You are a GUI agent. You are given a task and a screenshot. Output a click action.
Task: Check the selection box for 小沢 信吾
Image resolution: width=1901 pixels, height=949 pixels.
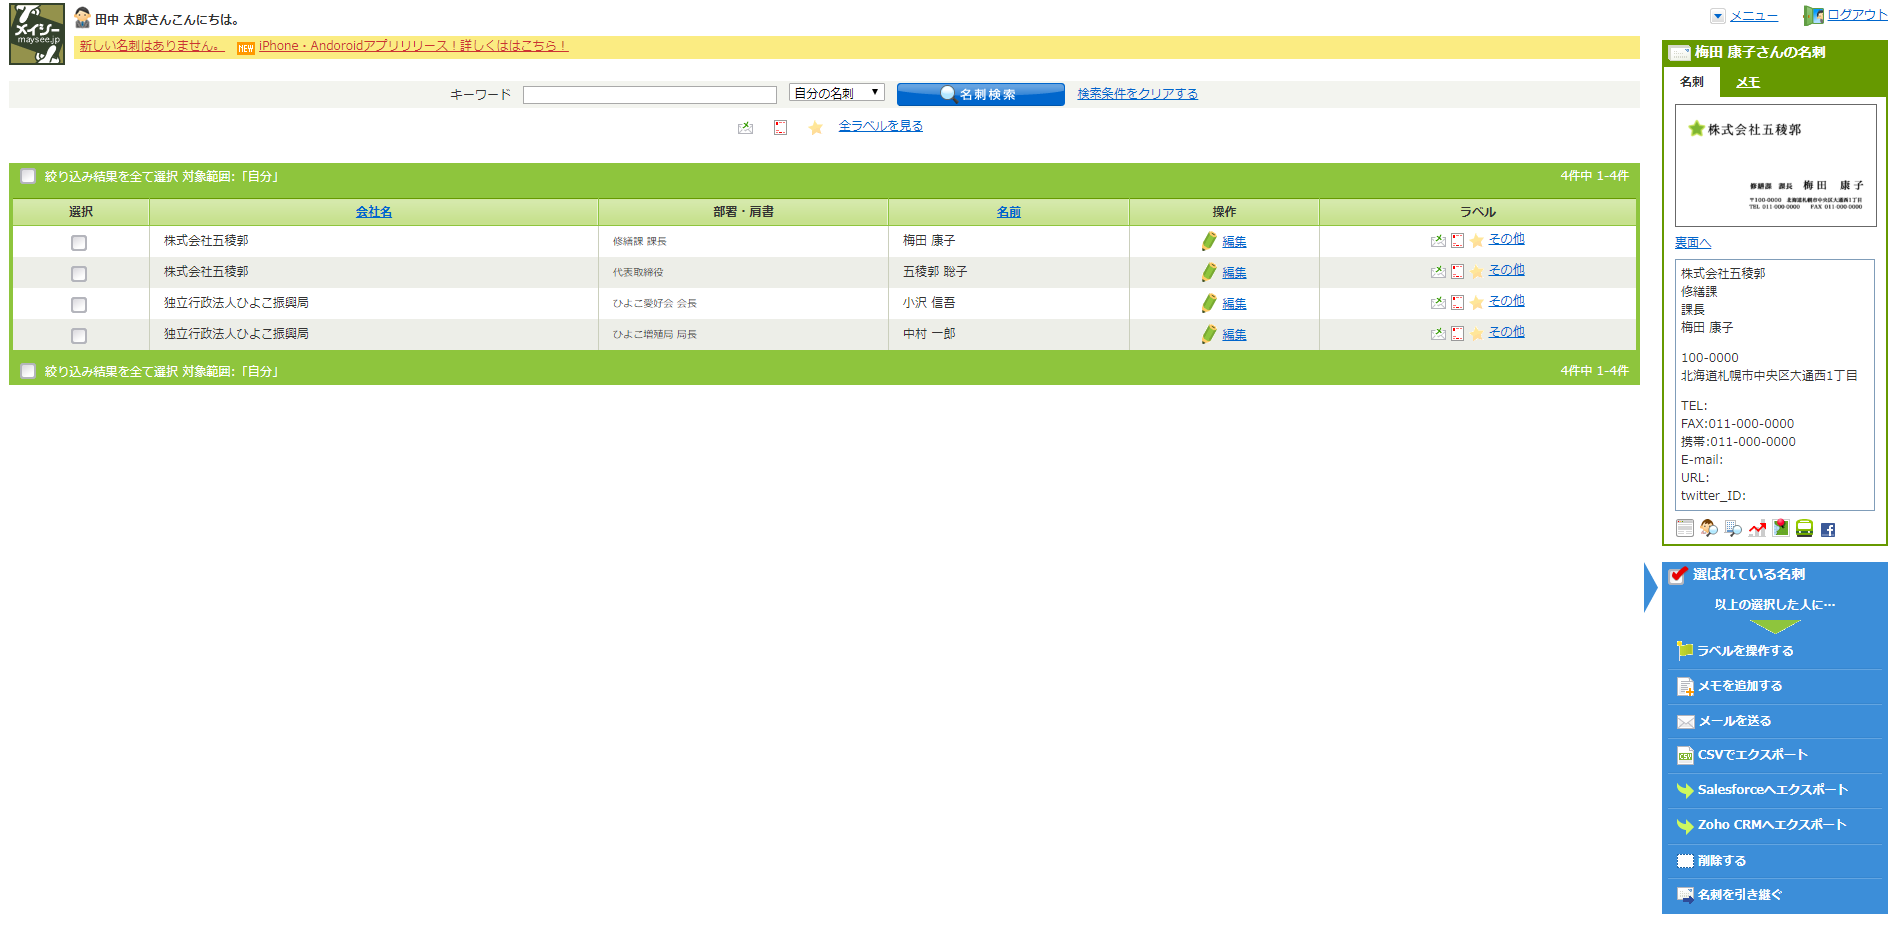[x=79, y=305]
